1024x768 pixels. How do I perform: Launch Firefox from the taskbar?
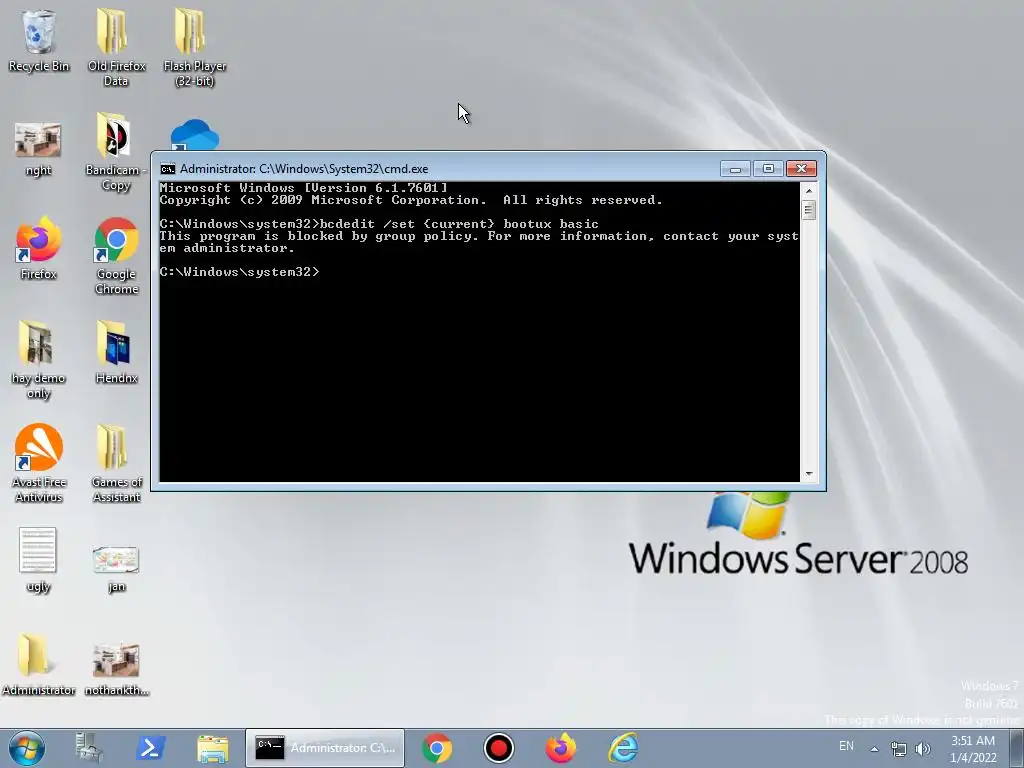click(x=561, y=748)
